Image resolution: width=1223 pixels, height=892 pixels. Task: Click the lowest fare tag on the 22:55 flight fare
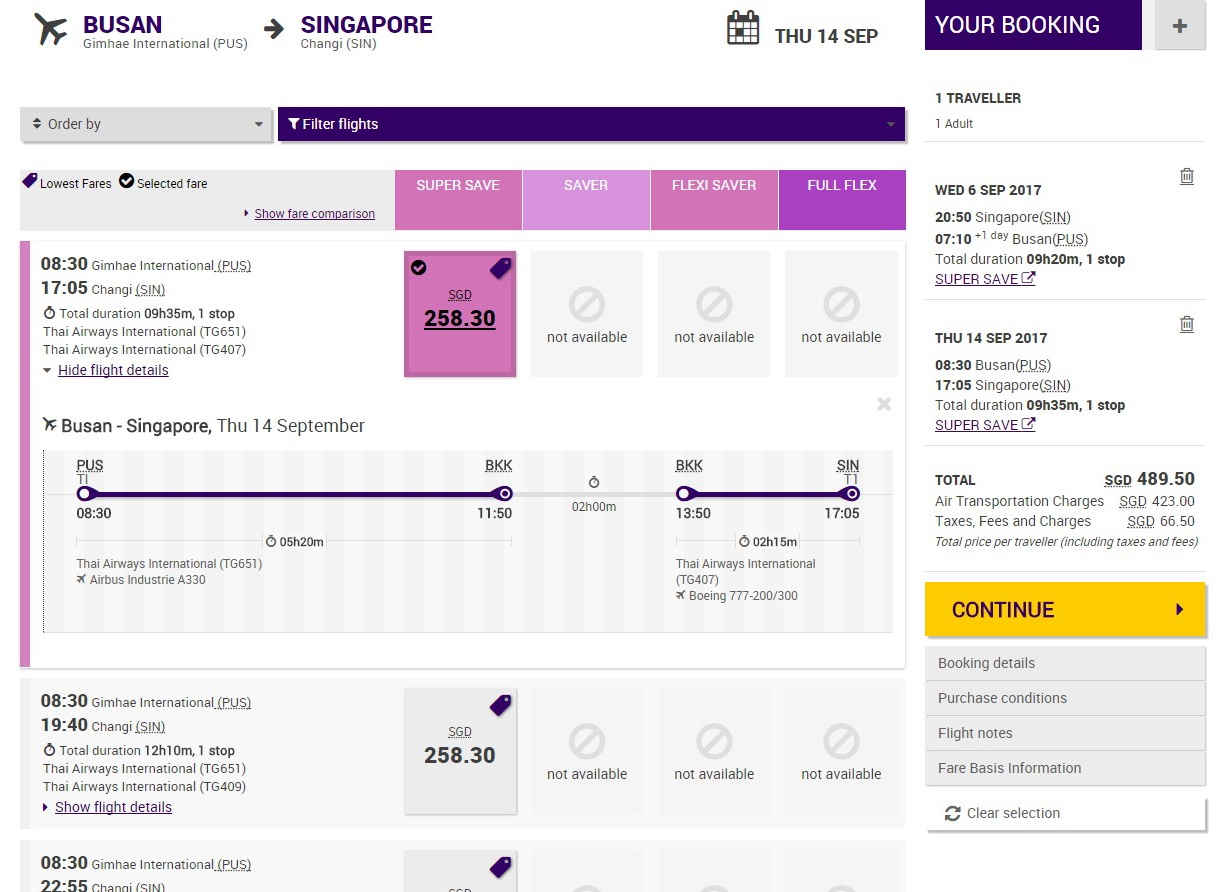(500, 866)
